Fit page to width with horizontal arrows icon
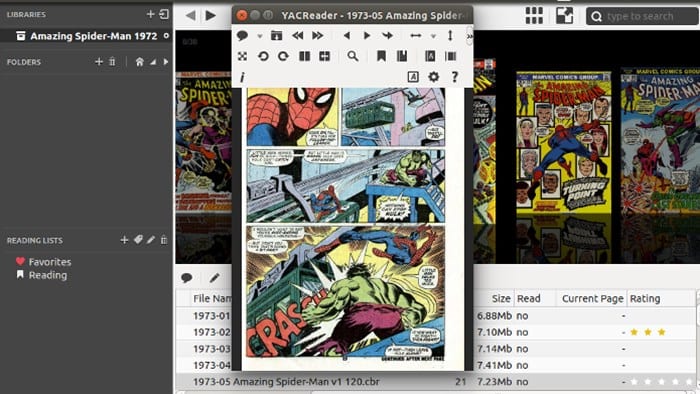Viewport: 700px width, 394px height. [x=416, y=35]
